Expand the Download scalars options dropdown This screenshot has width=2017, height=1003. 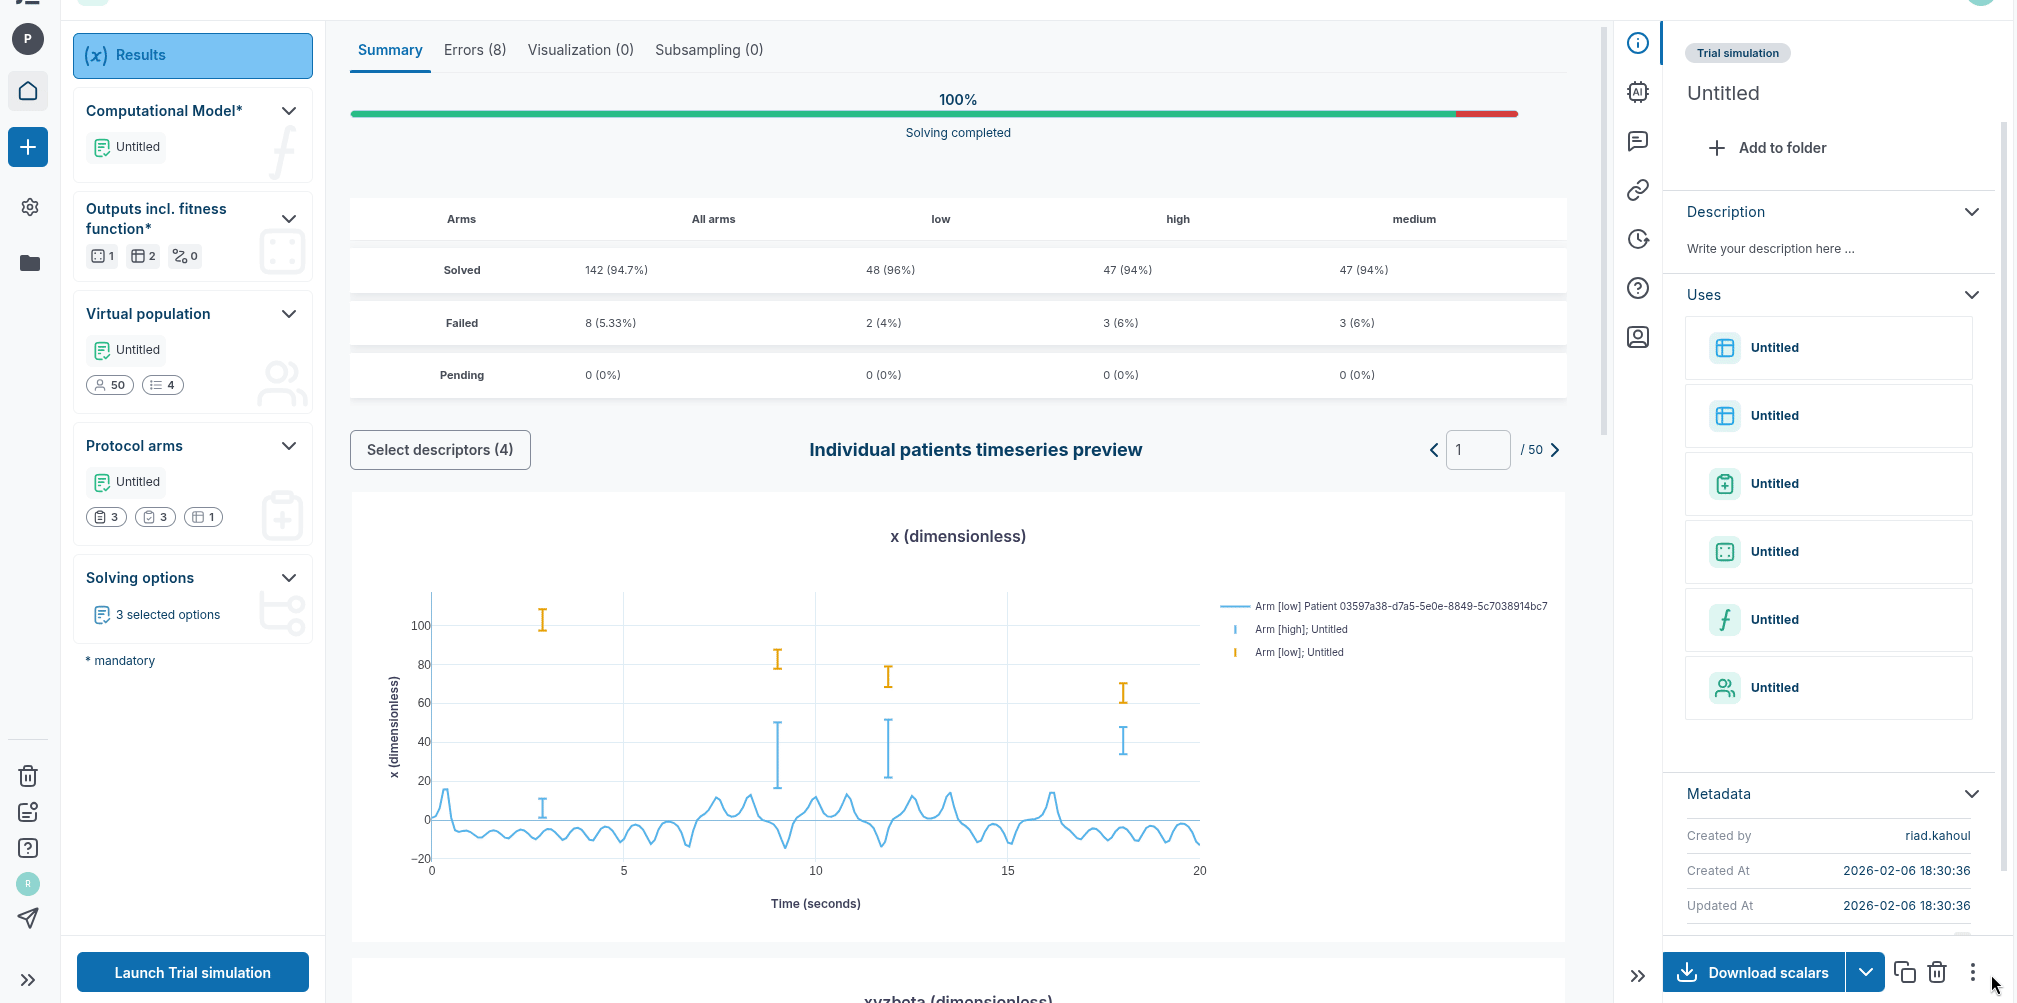[1865, 972]
